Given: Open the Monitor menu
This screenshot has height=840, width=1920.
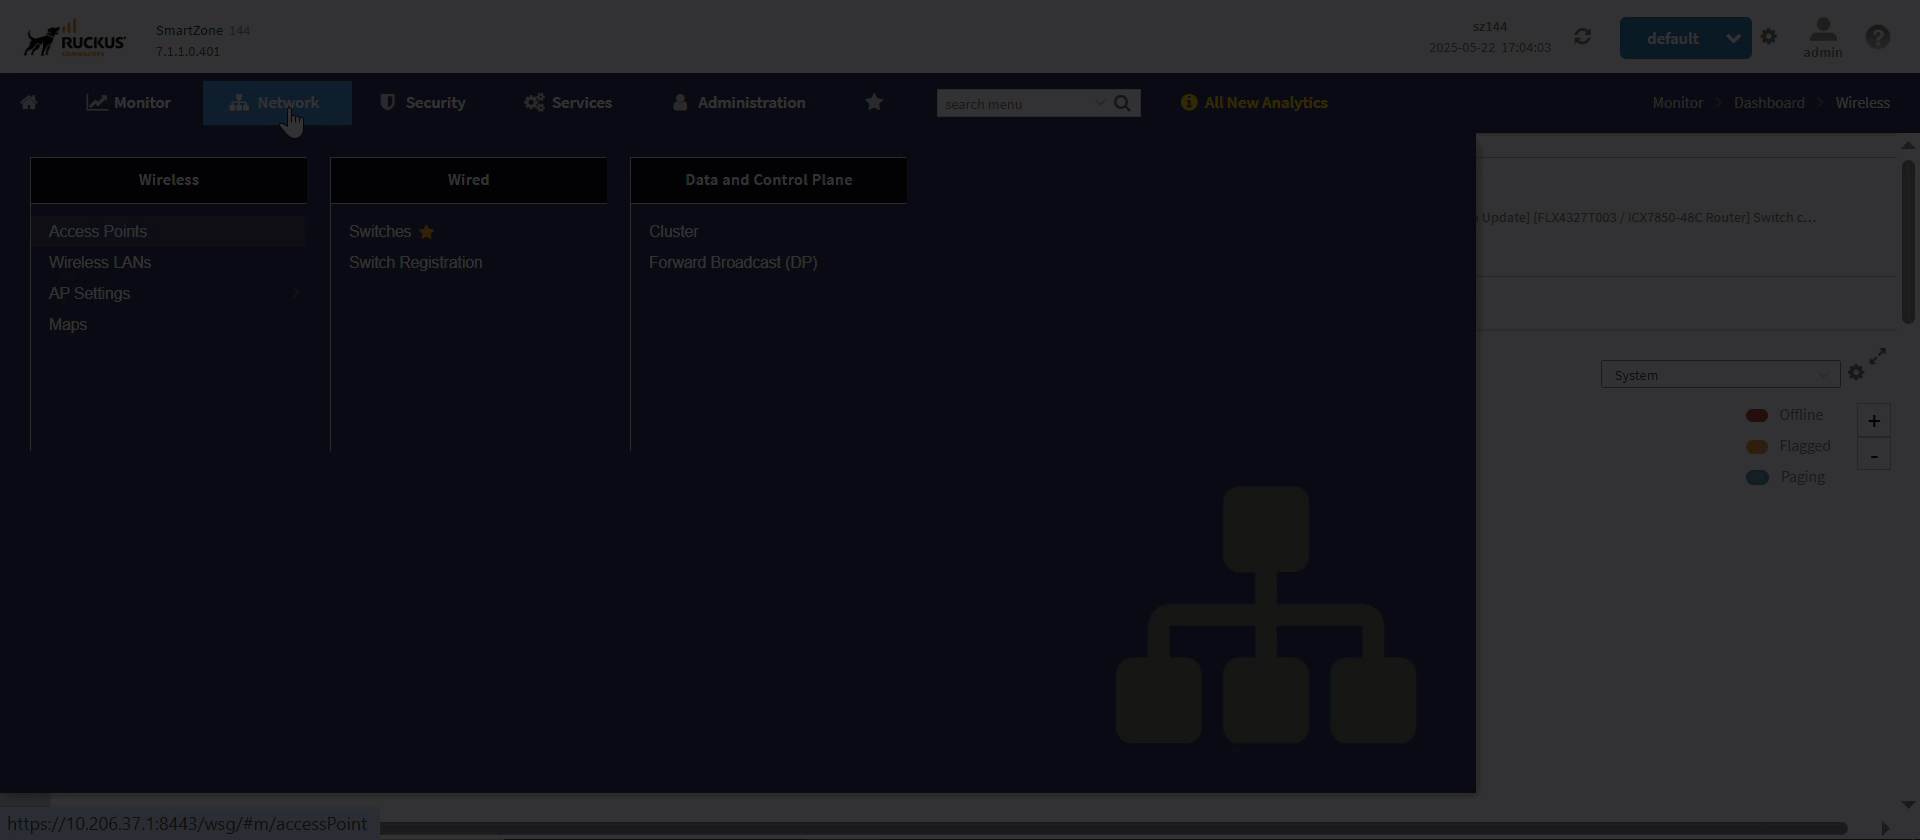Looking at the screenshot, I should 128,102.
